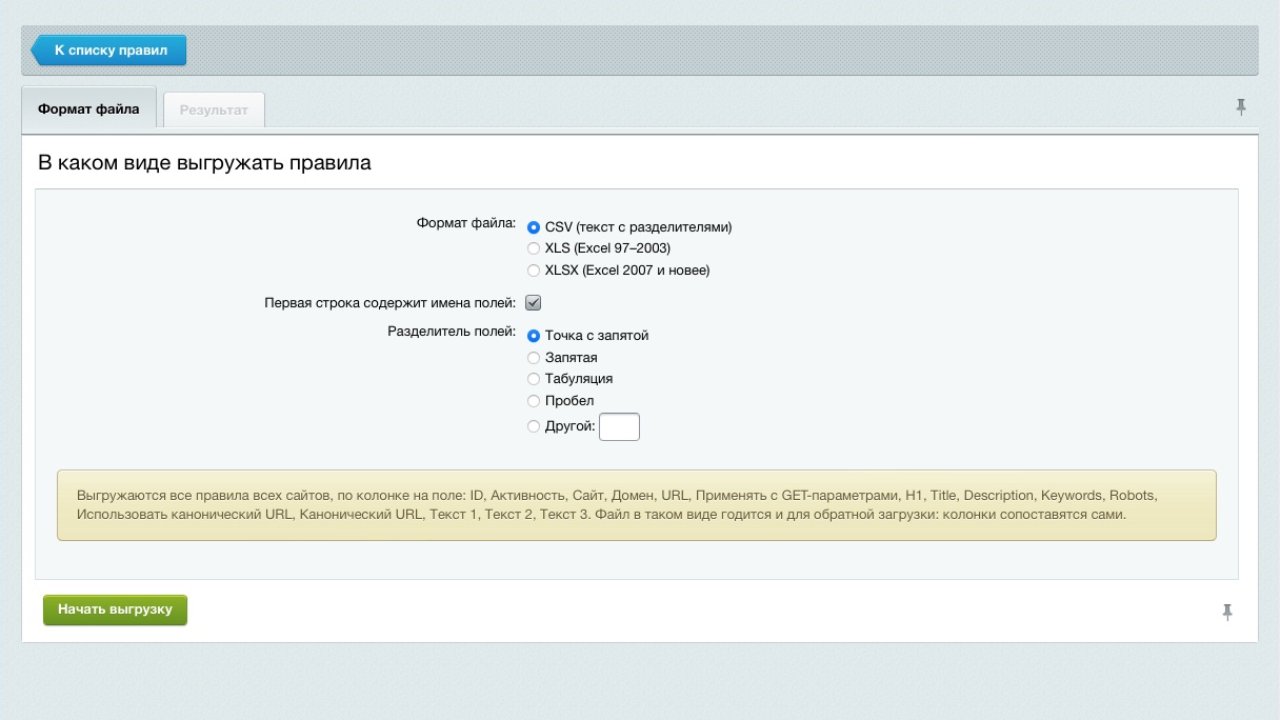Click the info note starting 'Выгружаются все правила'
Image resolution: width=1280 pixels, height=720 pixels.
(x=637, y=505)
